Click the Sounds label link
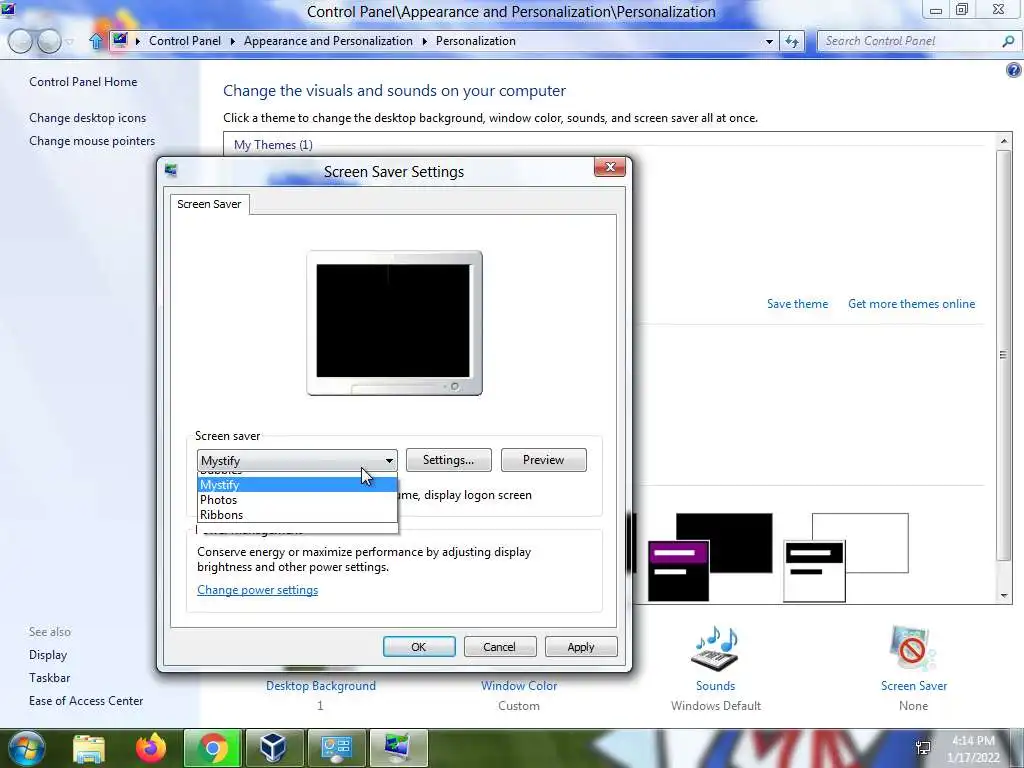Screen dimensions: 1024x768 coord(715,686)
